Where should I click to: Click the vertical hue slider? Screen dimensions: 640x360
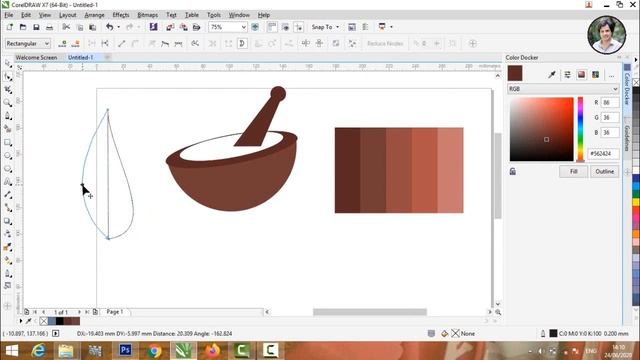[x=580, y=129]
